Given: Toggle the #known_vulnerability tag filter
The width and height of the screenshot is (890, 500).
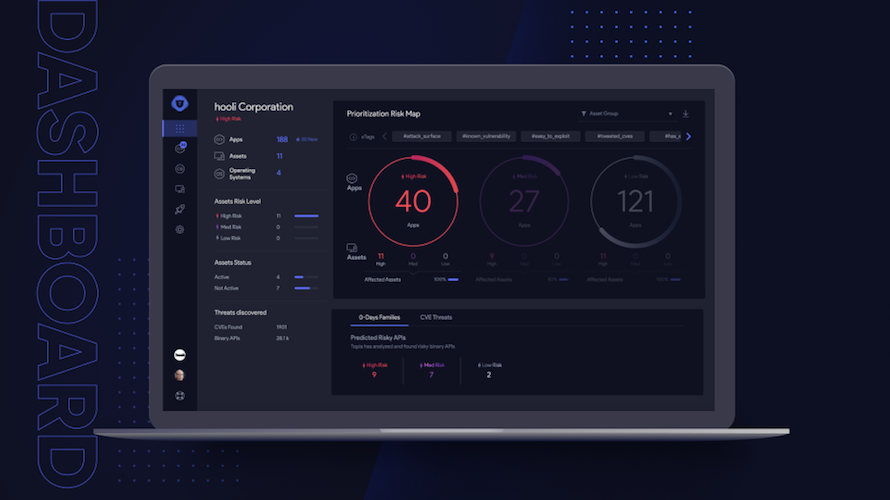Looking at the screenshot, I should click(x=486, y=136).
